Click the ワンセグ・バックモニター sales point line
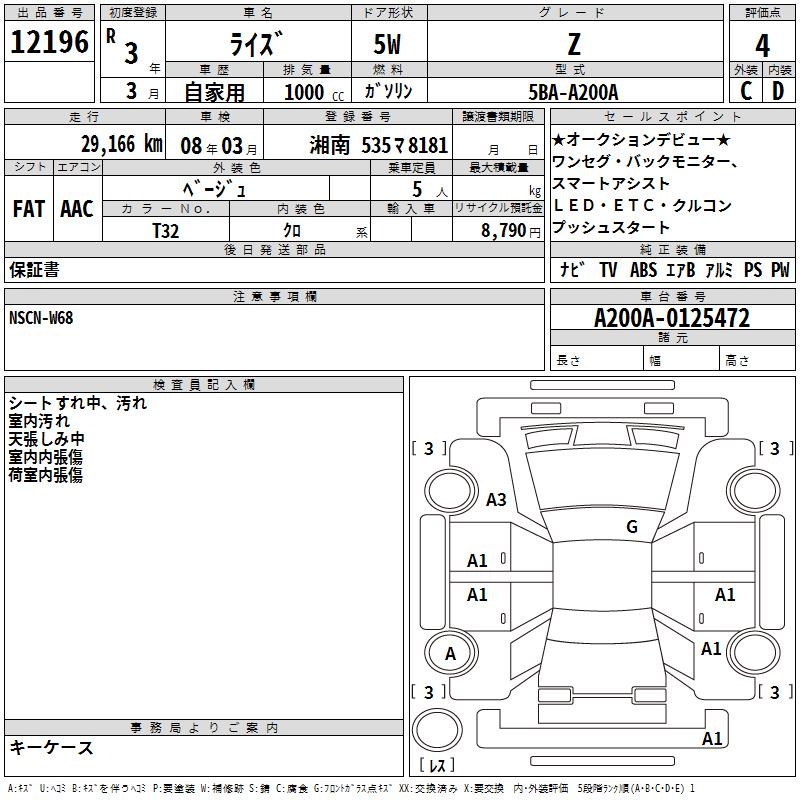The height and width of the screenshot is (800, 800). (645, 161)
